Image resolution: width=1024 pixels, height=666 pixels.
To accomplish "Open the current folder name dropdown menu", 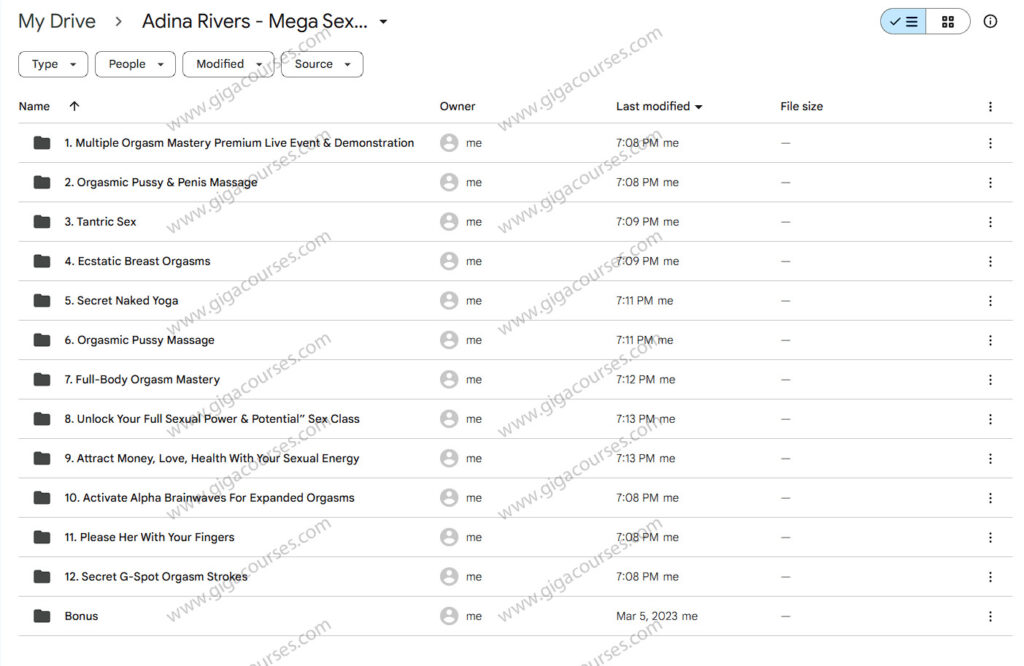I will tap(383, 21).
